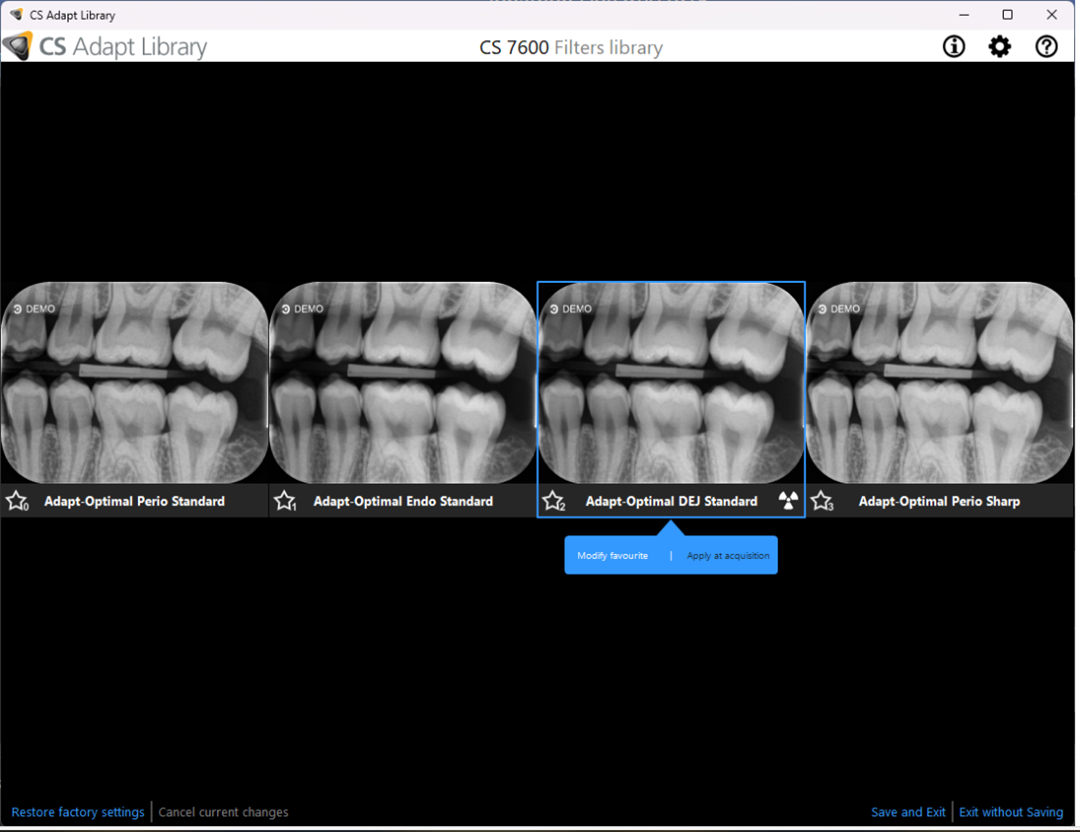Click the help question mark icon
The width and height of the screenshot is (1080, 832).
(1046, 46)
